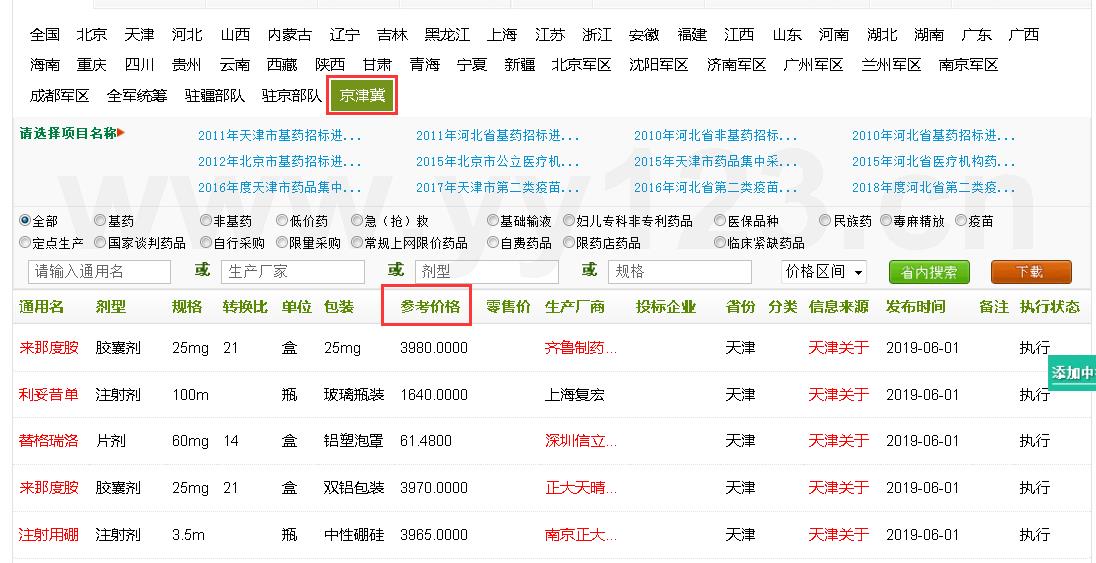The width and height of the screenshot is (1096, 563).
Task: Switch to the 北京 region
Action: [x=92, y=34]
